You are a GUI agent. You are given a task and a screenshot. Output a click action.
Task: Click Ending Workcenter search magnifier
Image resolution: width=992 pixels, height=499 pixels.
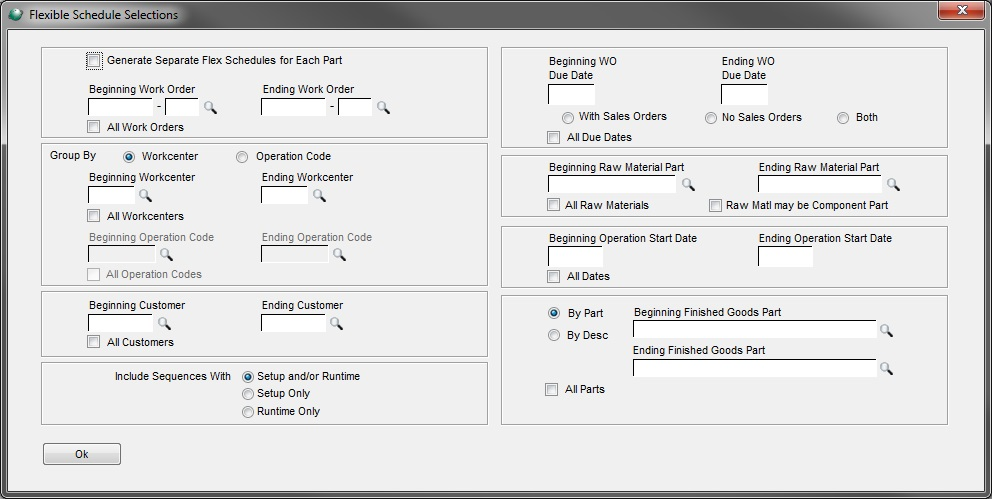319,195
